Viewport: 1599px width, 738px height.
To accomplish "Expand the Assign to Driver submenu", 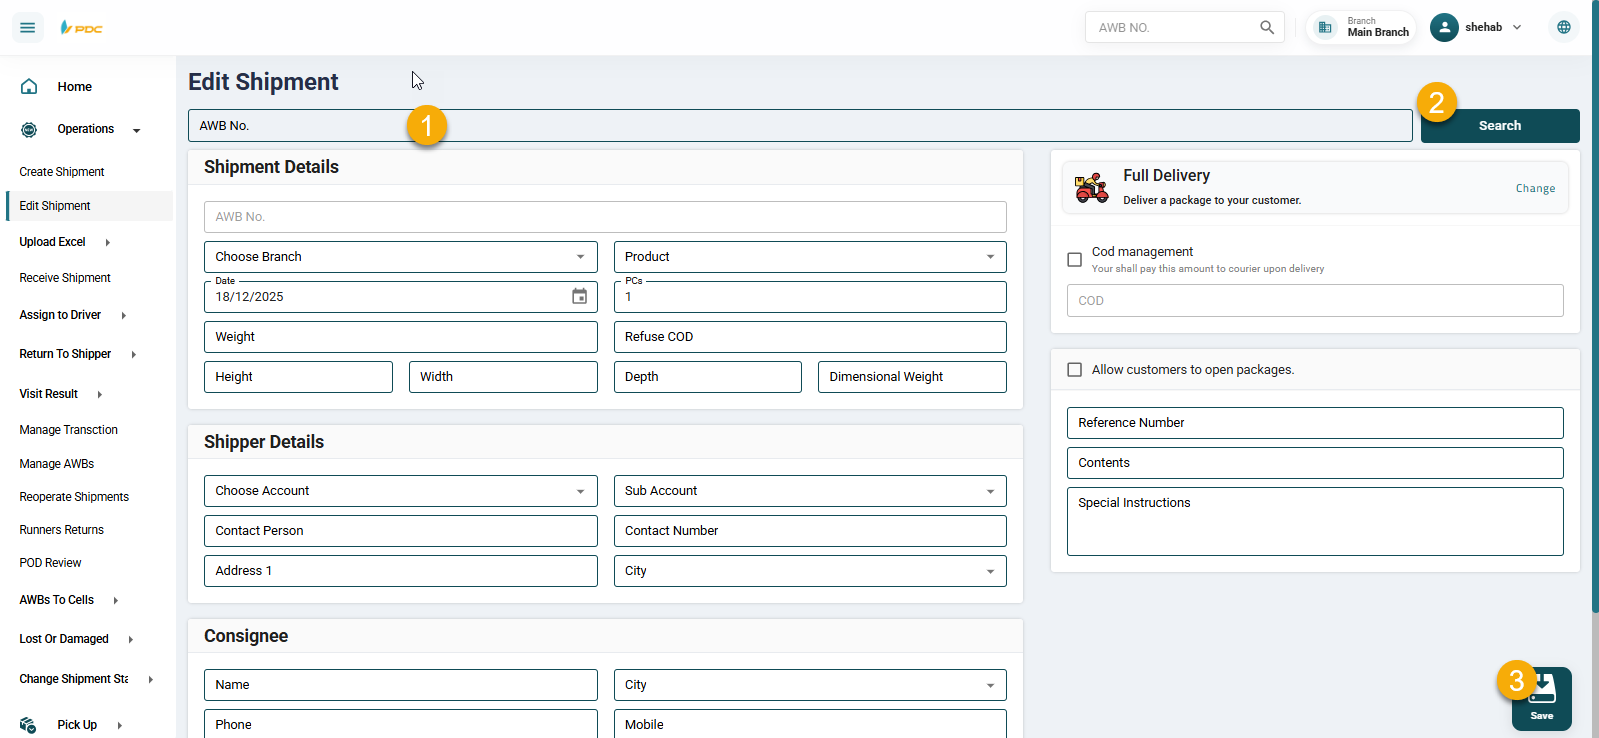I will coord(124,315).
